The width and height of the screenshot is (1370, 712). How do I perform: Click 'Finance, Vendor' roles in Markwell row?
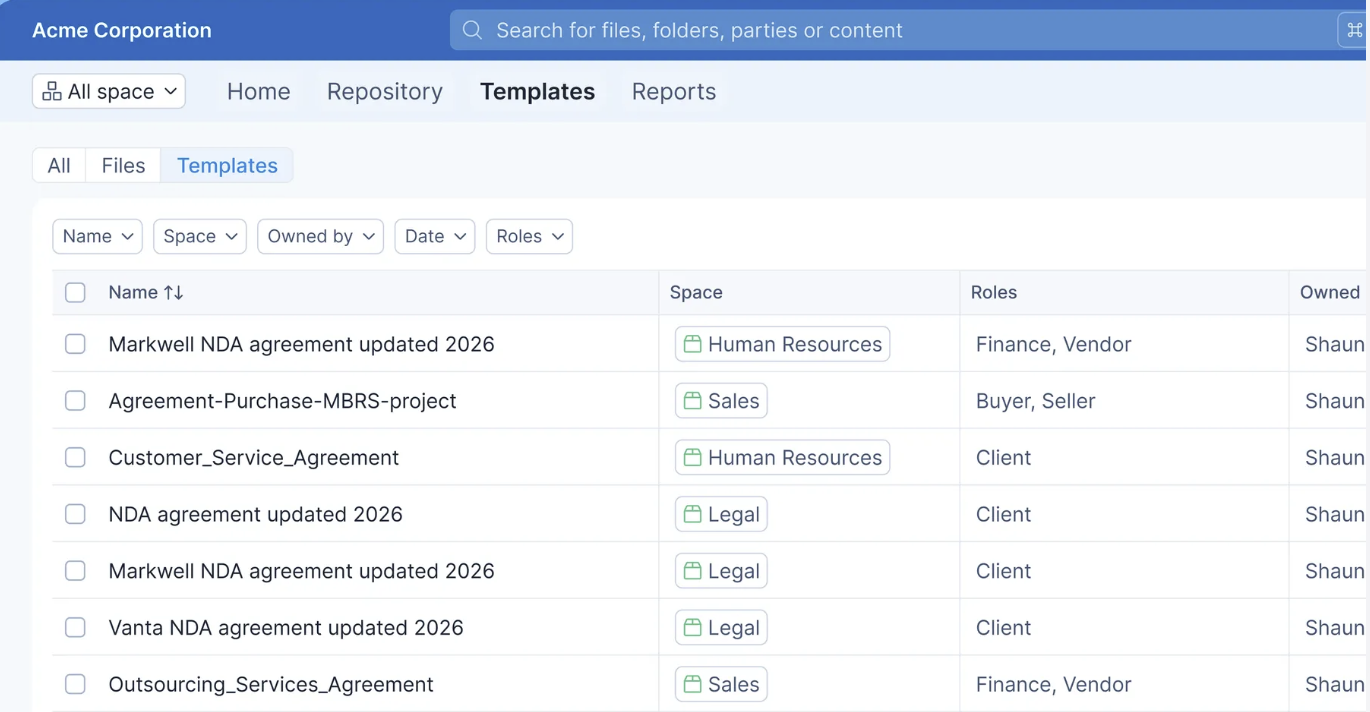[1053, 344]
